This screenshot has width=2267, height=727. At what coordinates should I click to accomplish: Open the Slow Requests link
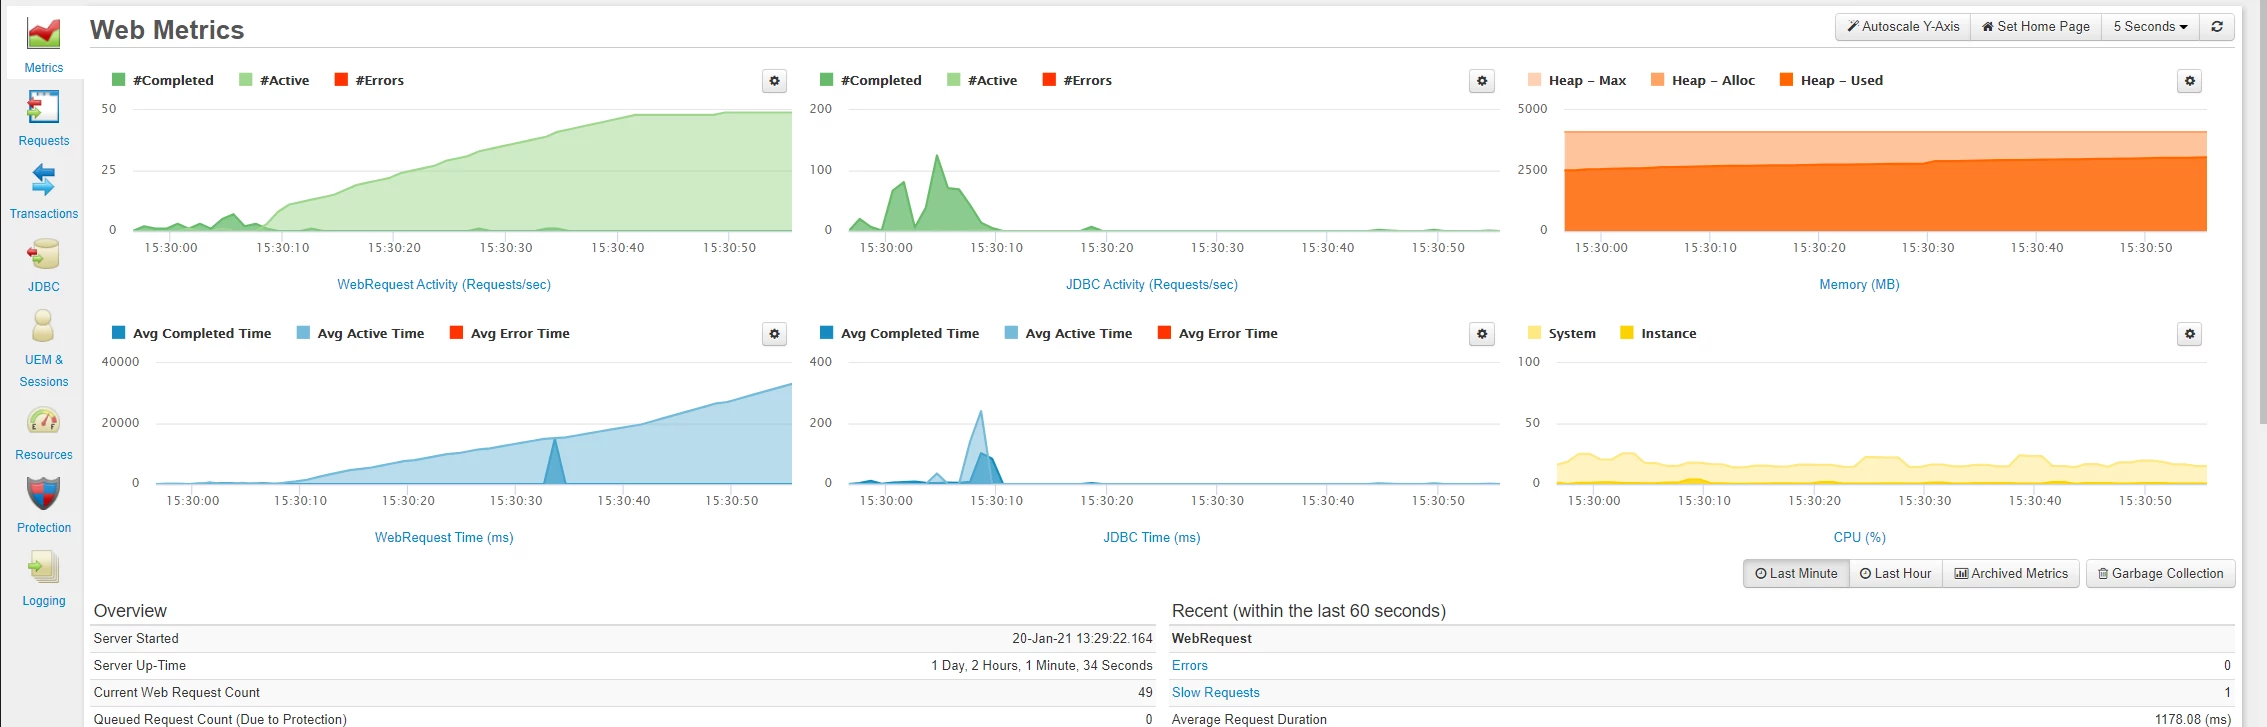tap(1215, 693)
